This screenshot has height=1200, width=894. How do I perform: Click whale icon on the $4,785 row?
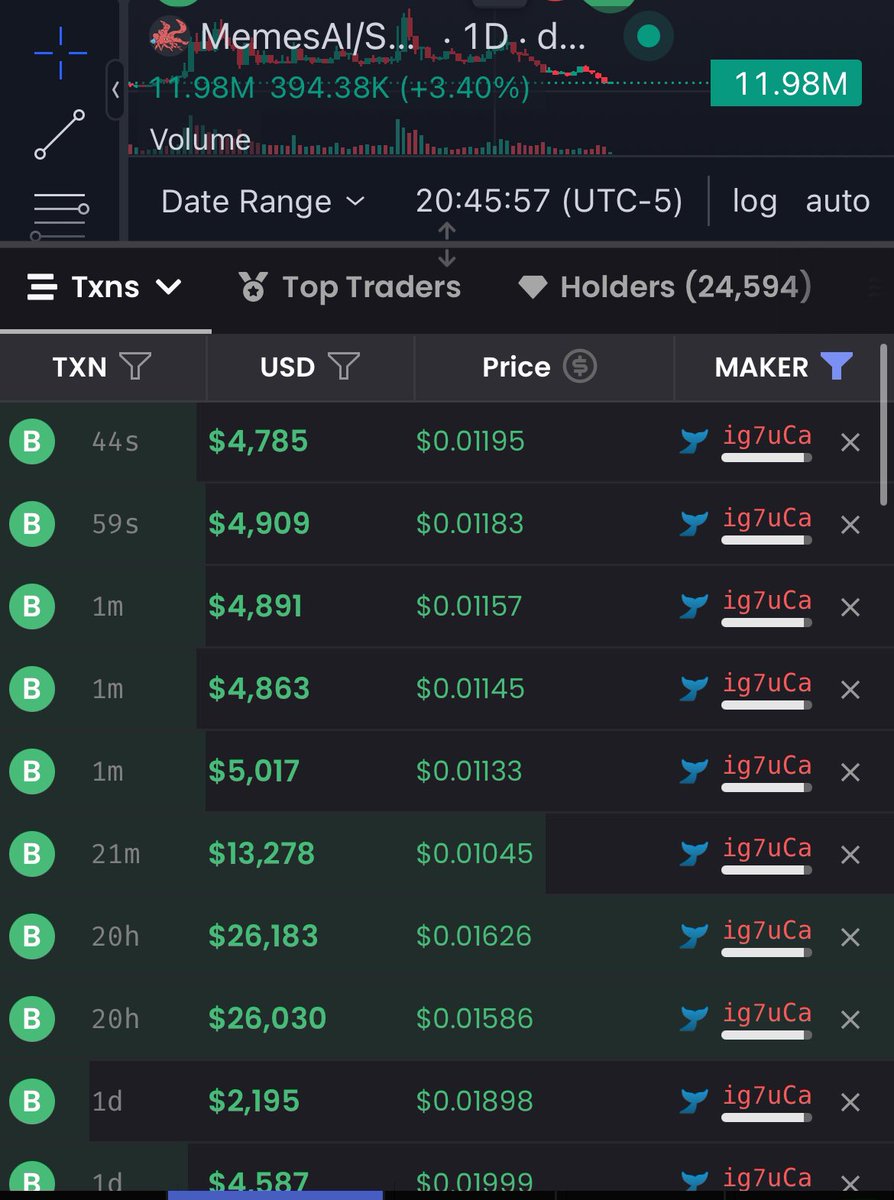694,441
